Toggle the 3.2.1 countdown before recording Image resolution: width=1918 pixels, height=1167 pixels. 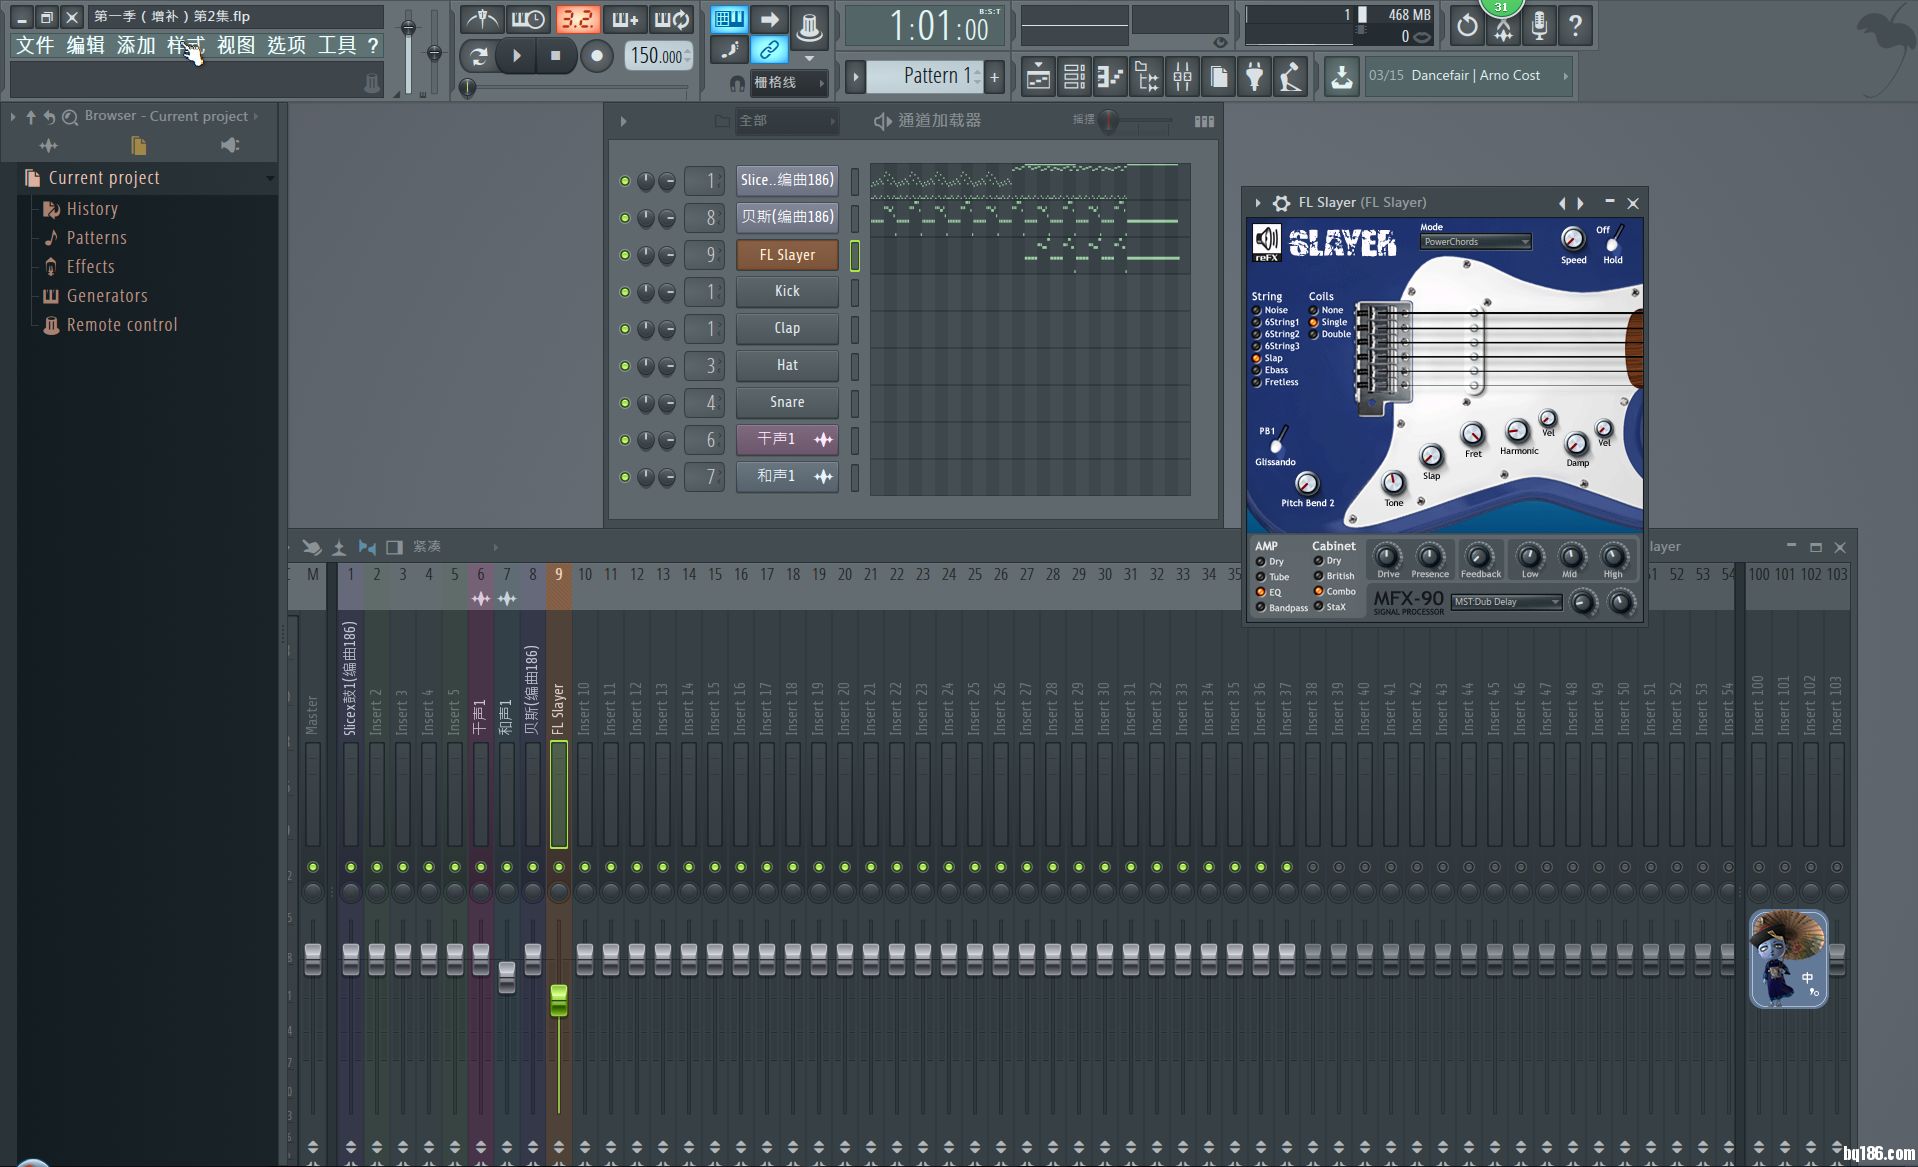pos(577,20)
